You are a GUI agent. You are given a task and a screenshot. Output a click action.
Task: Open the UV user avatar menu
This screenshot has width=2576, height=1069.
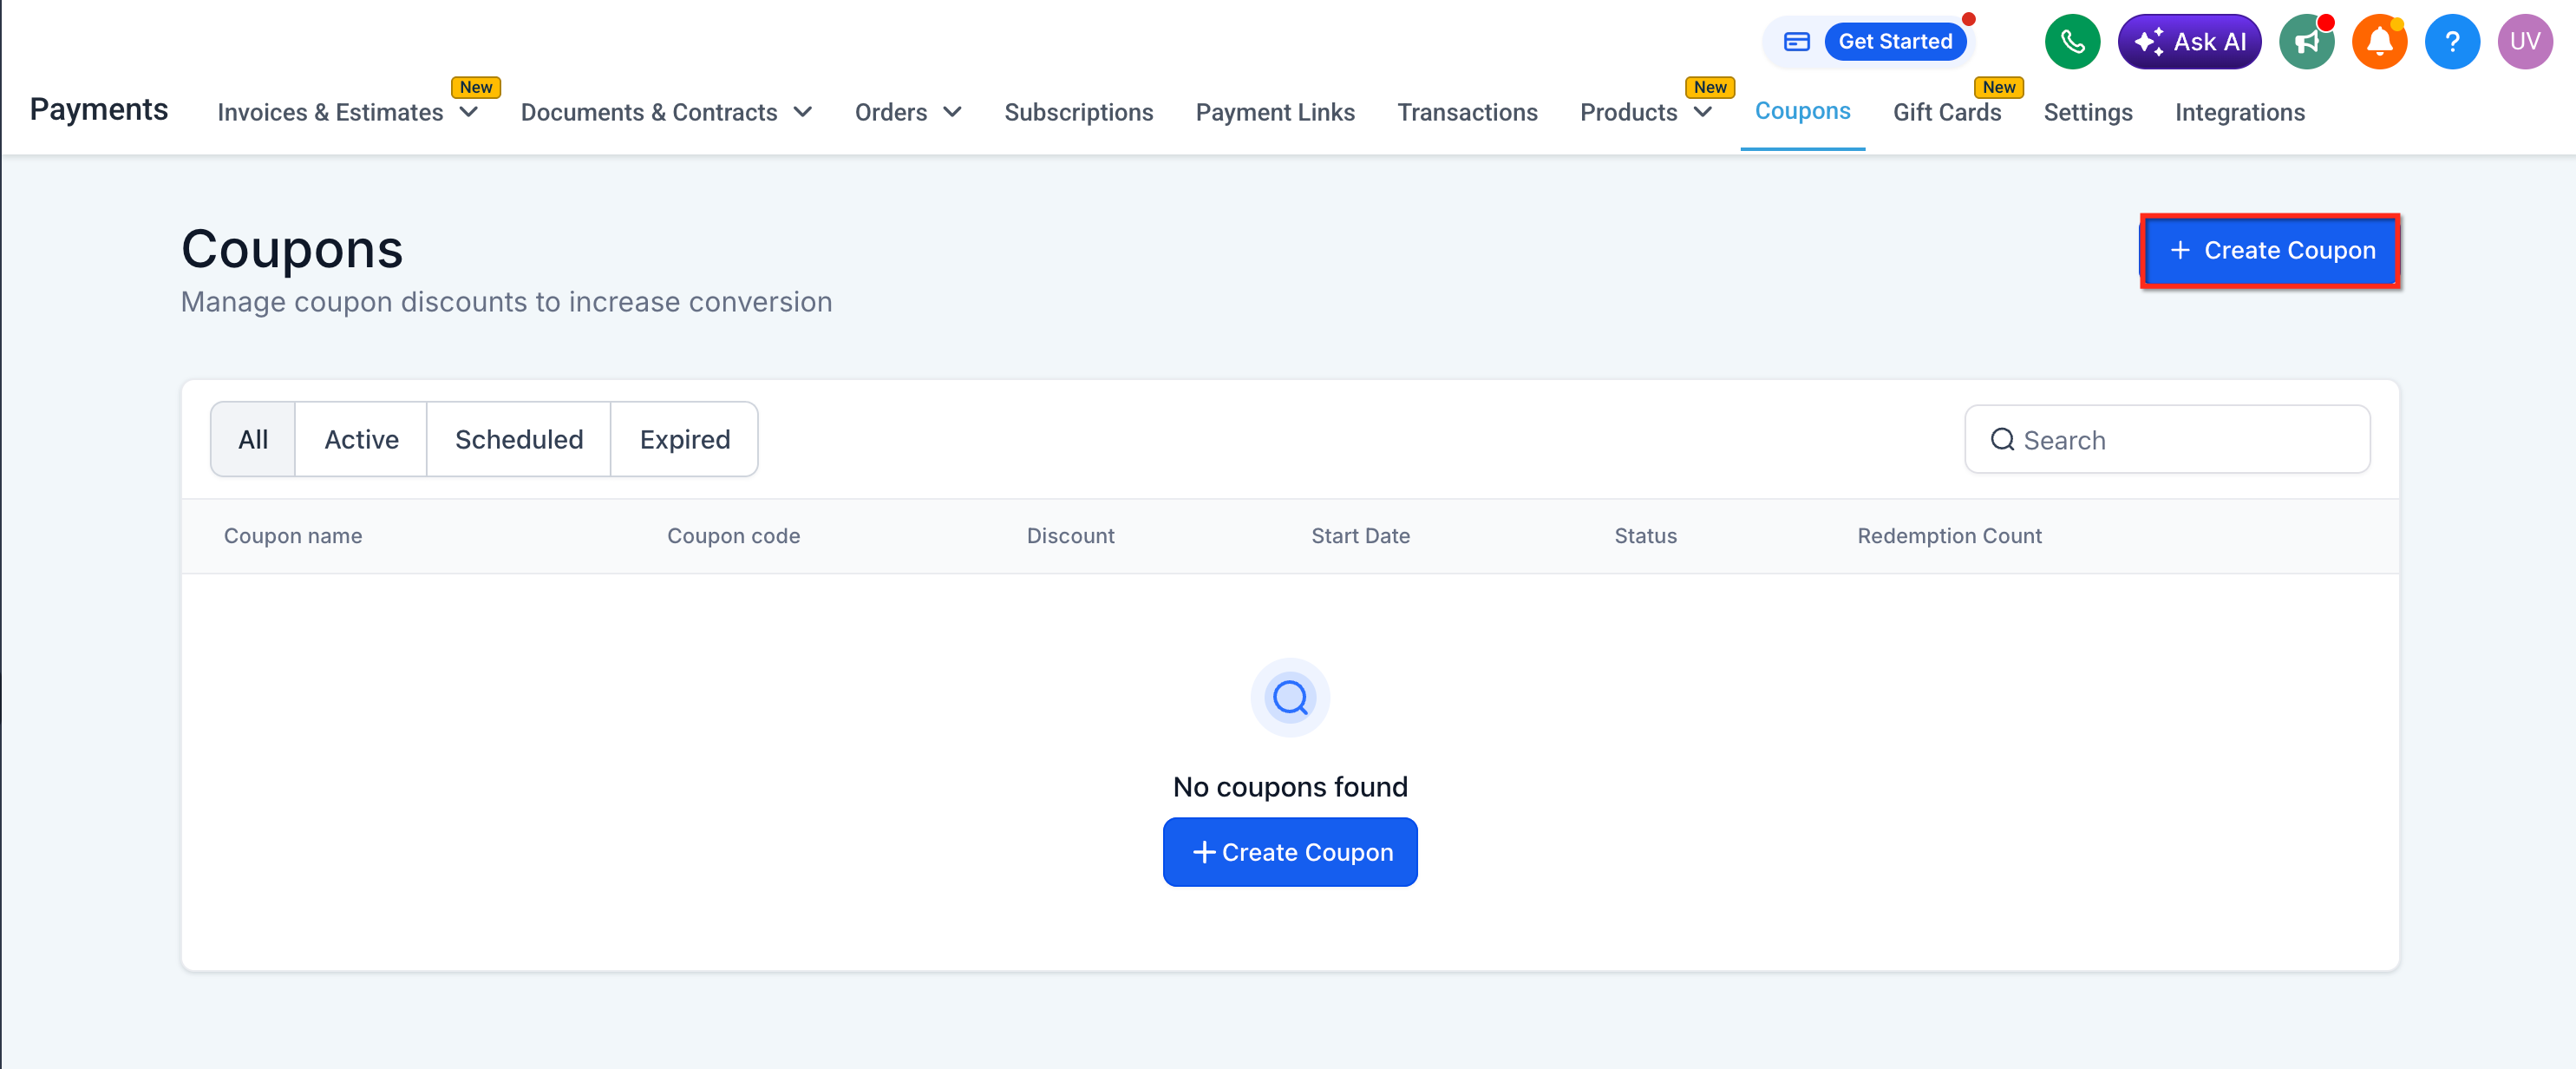(2524, 42)
